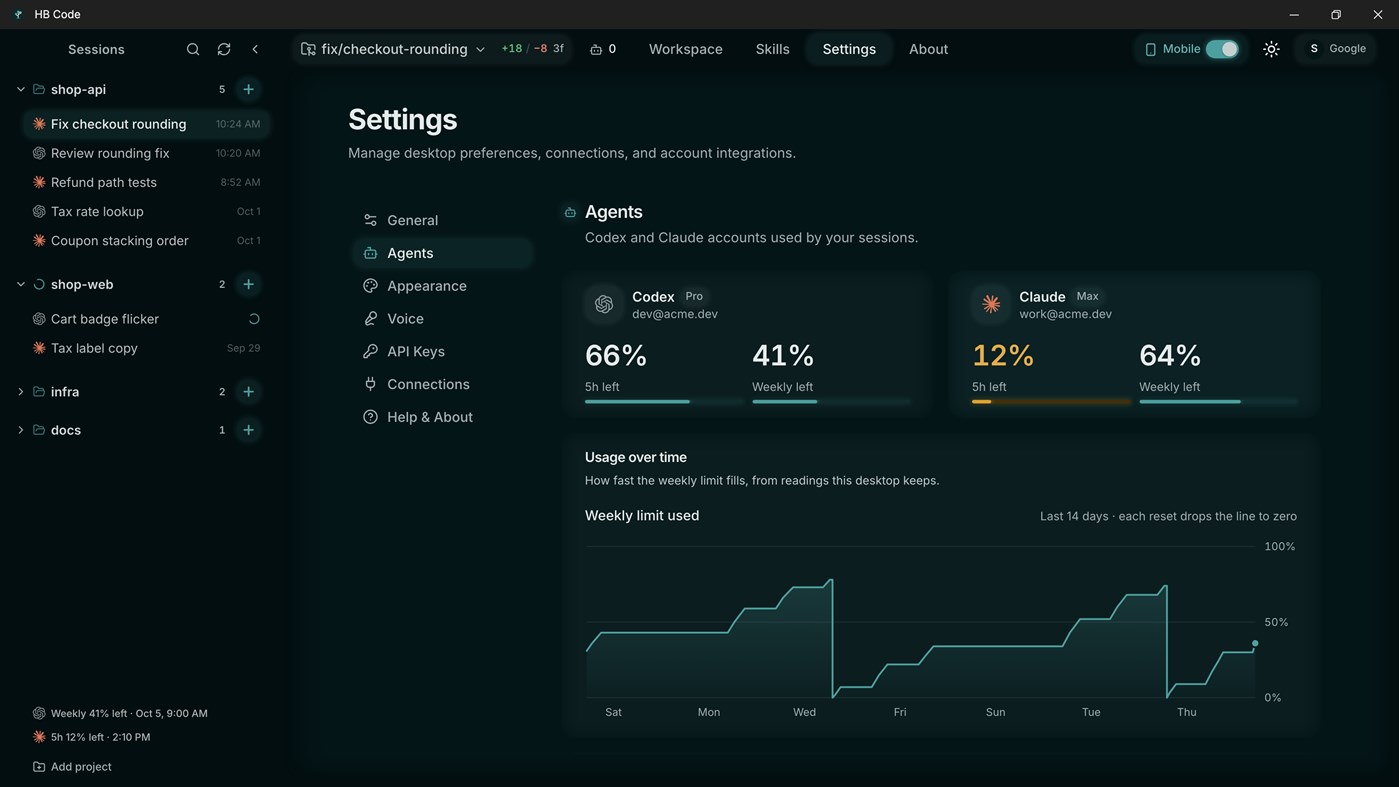Viewport: 1399px width, 787px height.
Task: Click the +18 / −8 diff stats indicator
Action: [x=532, y=48]
